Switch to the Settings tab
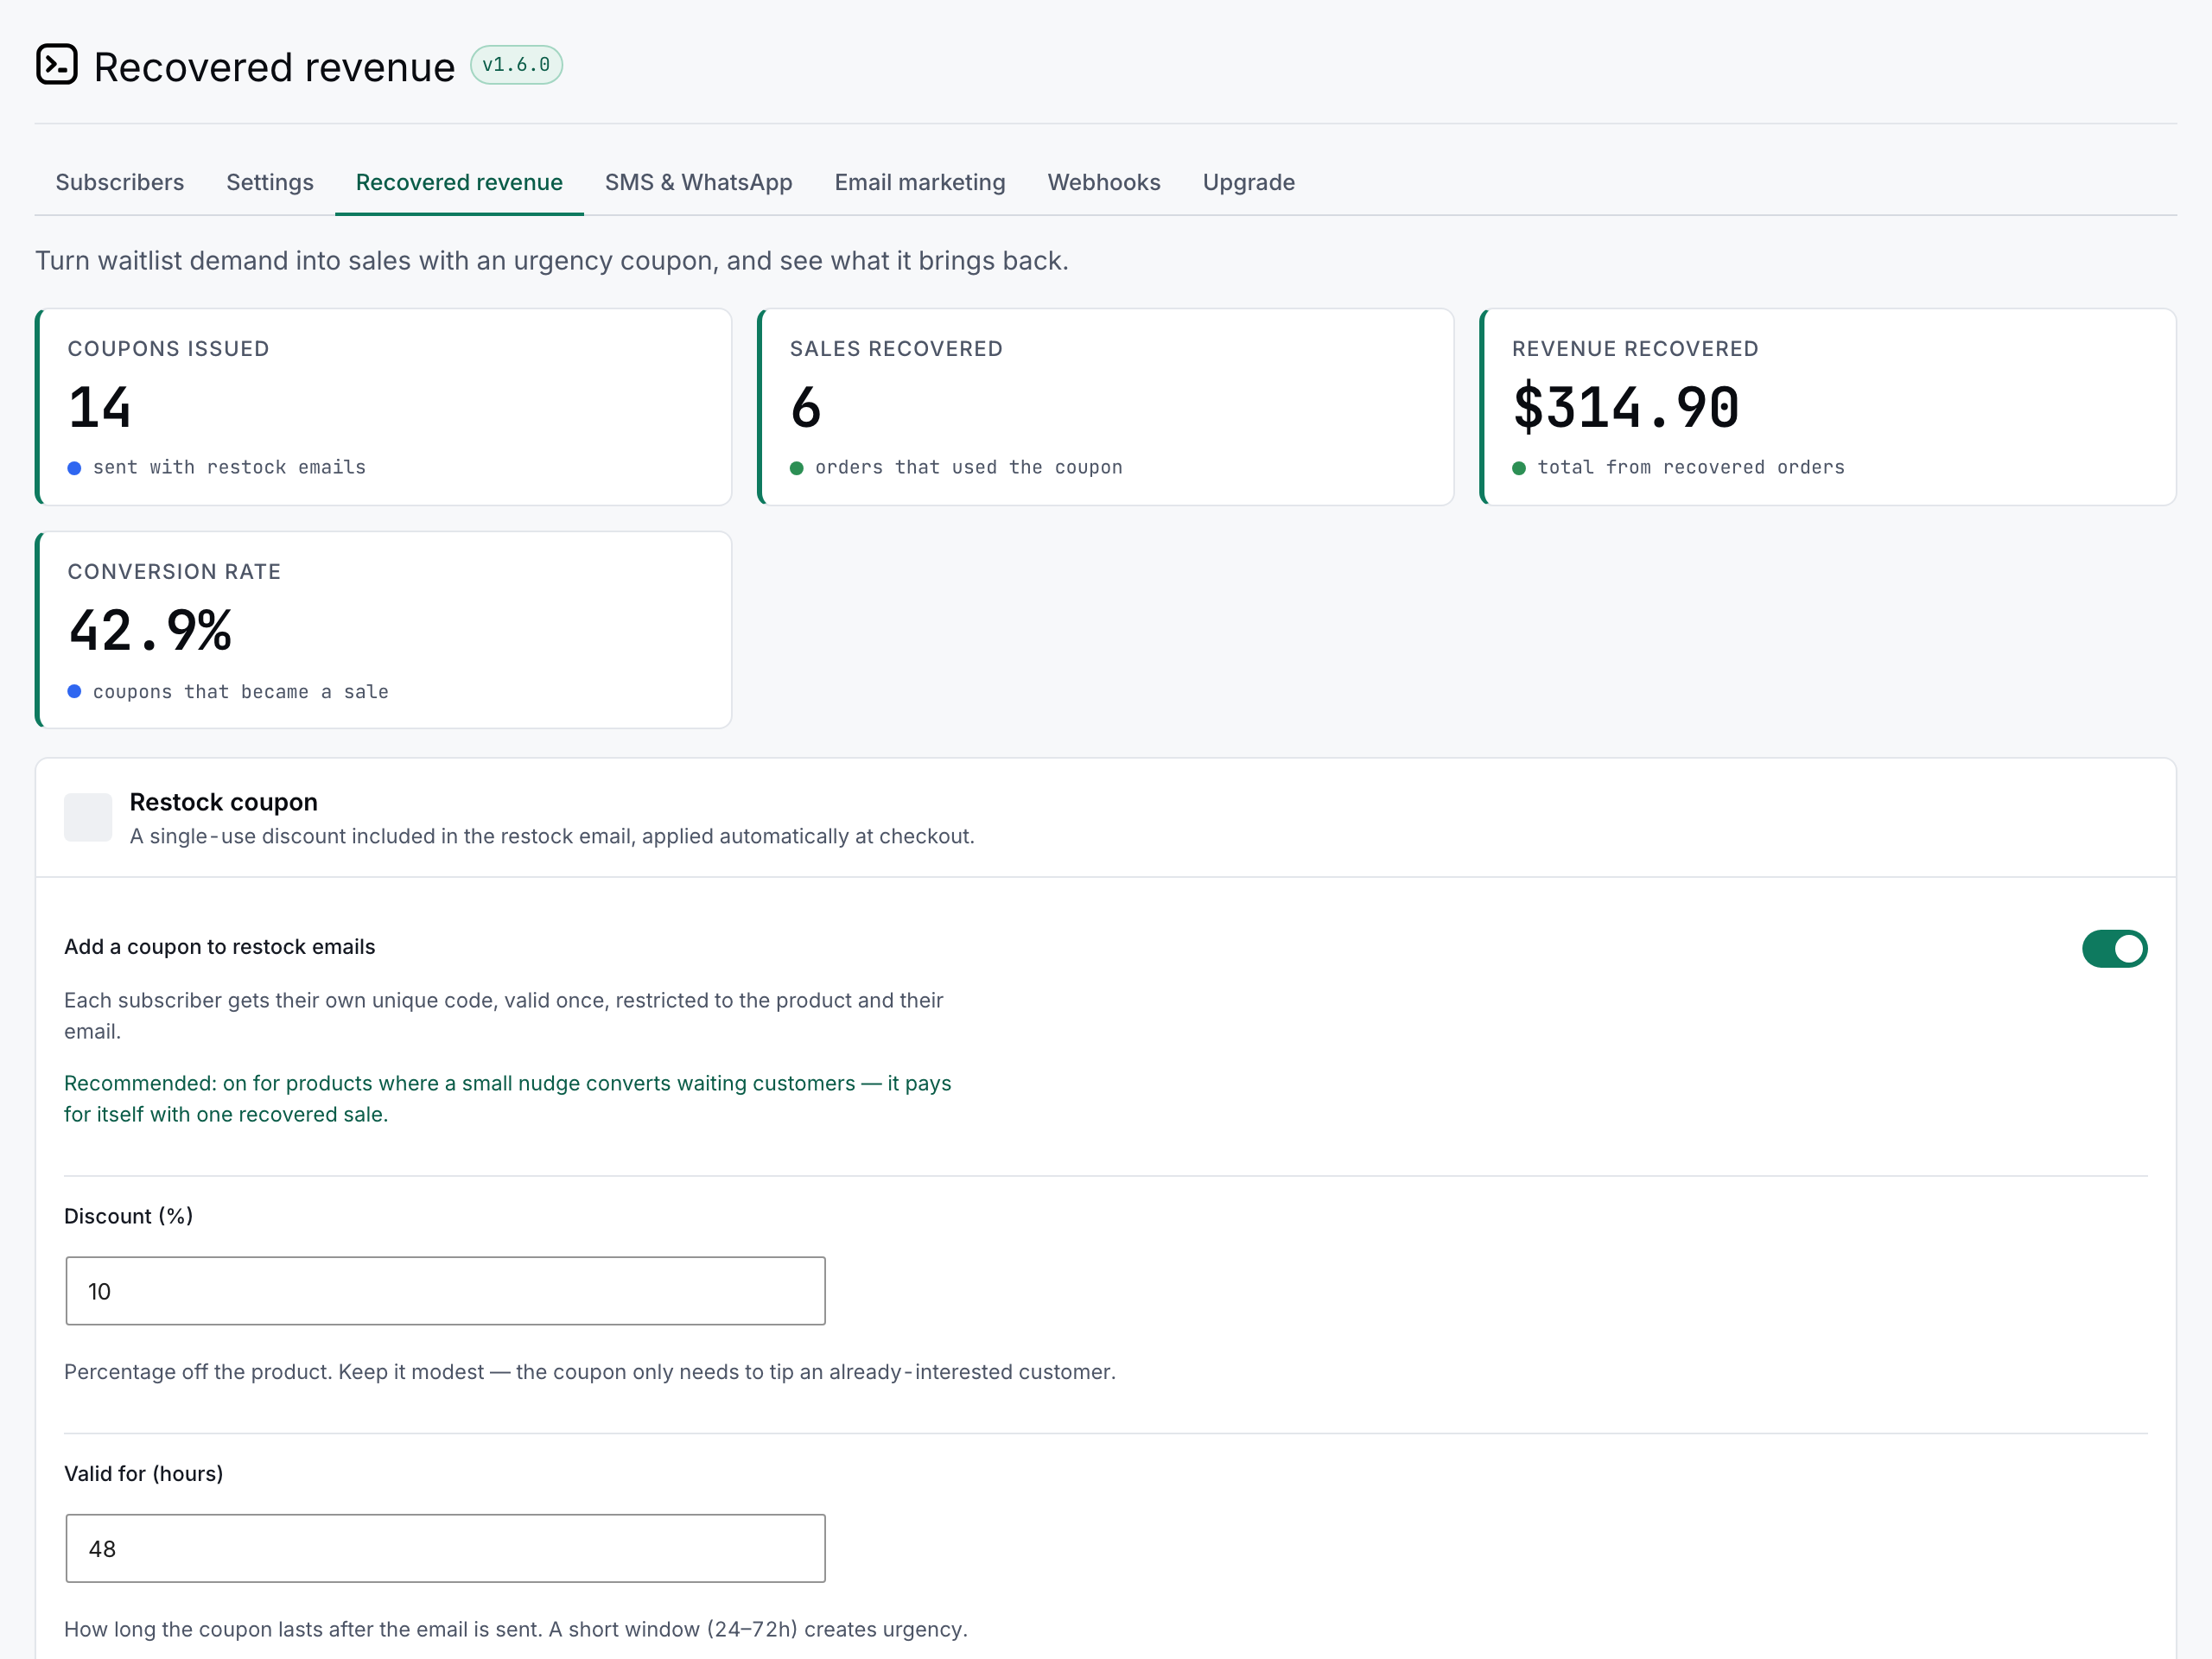 [270, 182]
